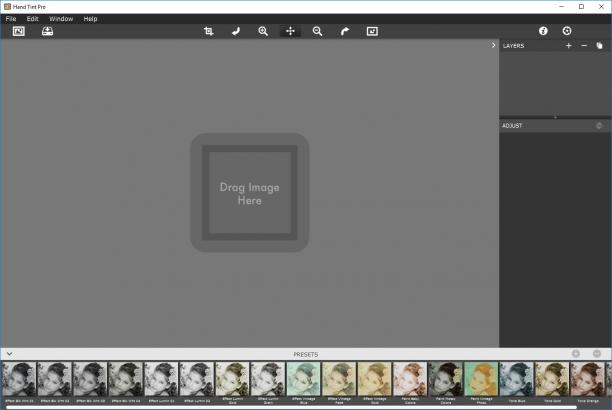Click the Fit Image to Screen icon
Image resolution: width=612 pixels, height=410 pixels.
pyautogui.click(x=372, y=31)
